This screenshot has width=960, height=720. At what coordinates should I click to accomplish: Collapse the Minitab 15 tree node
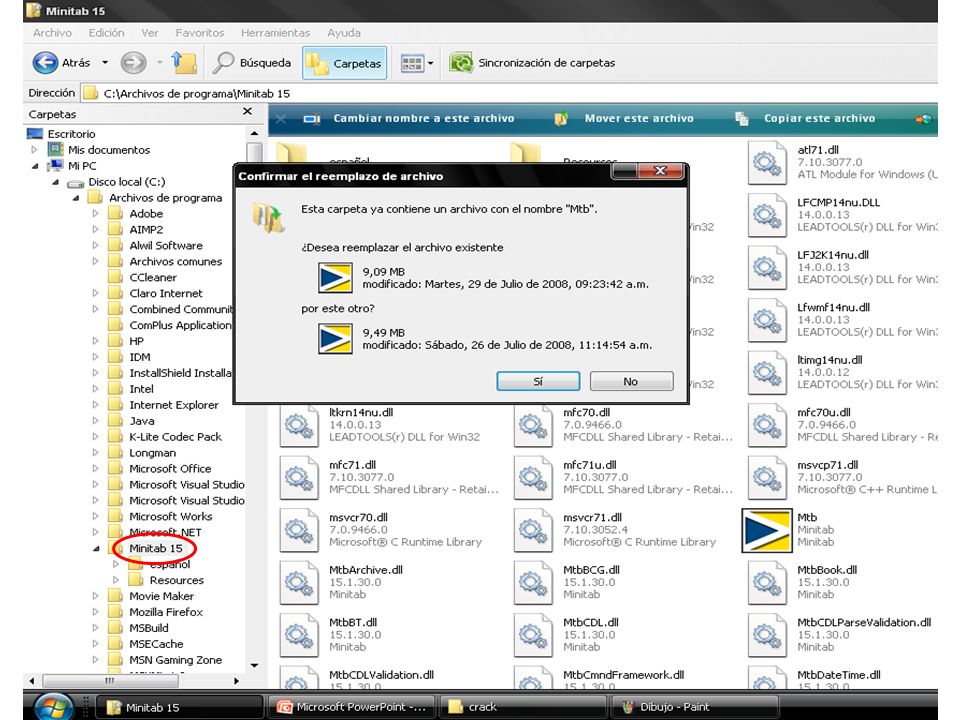(x=96, y=549)
